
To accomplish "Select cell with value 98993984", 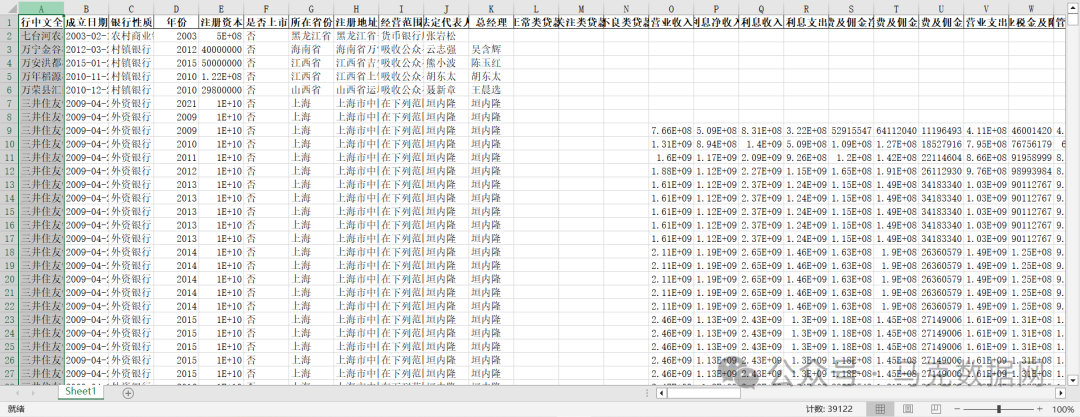I will (1031, 171).
